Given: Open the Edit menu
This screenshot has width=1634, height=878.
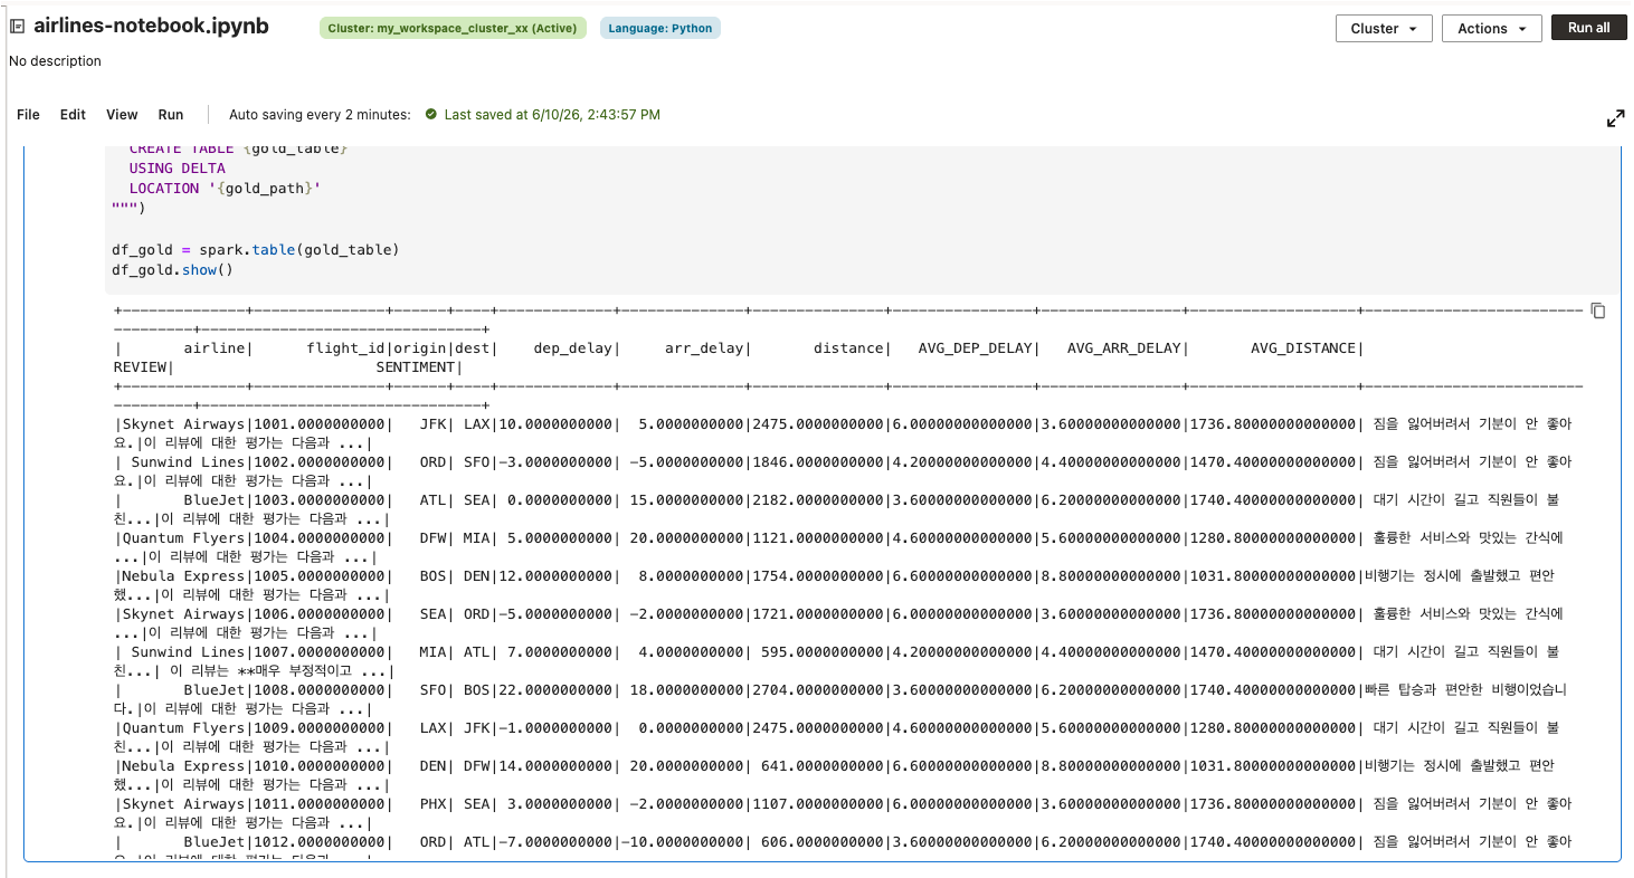Looking at the screenshot, I should pos(73,114).
